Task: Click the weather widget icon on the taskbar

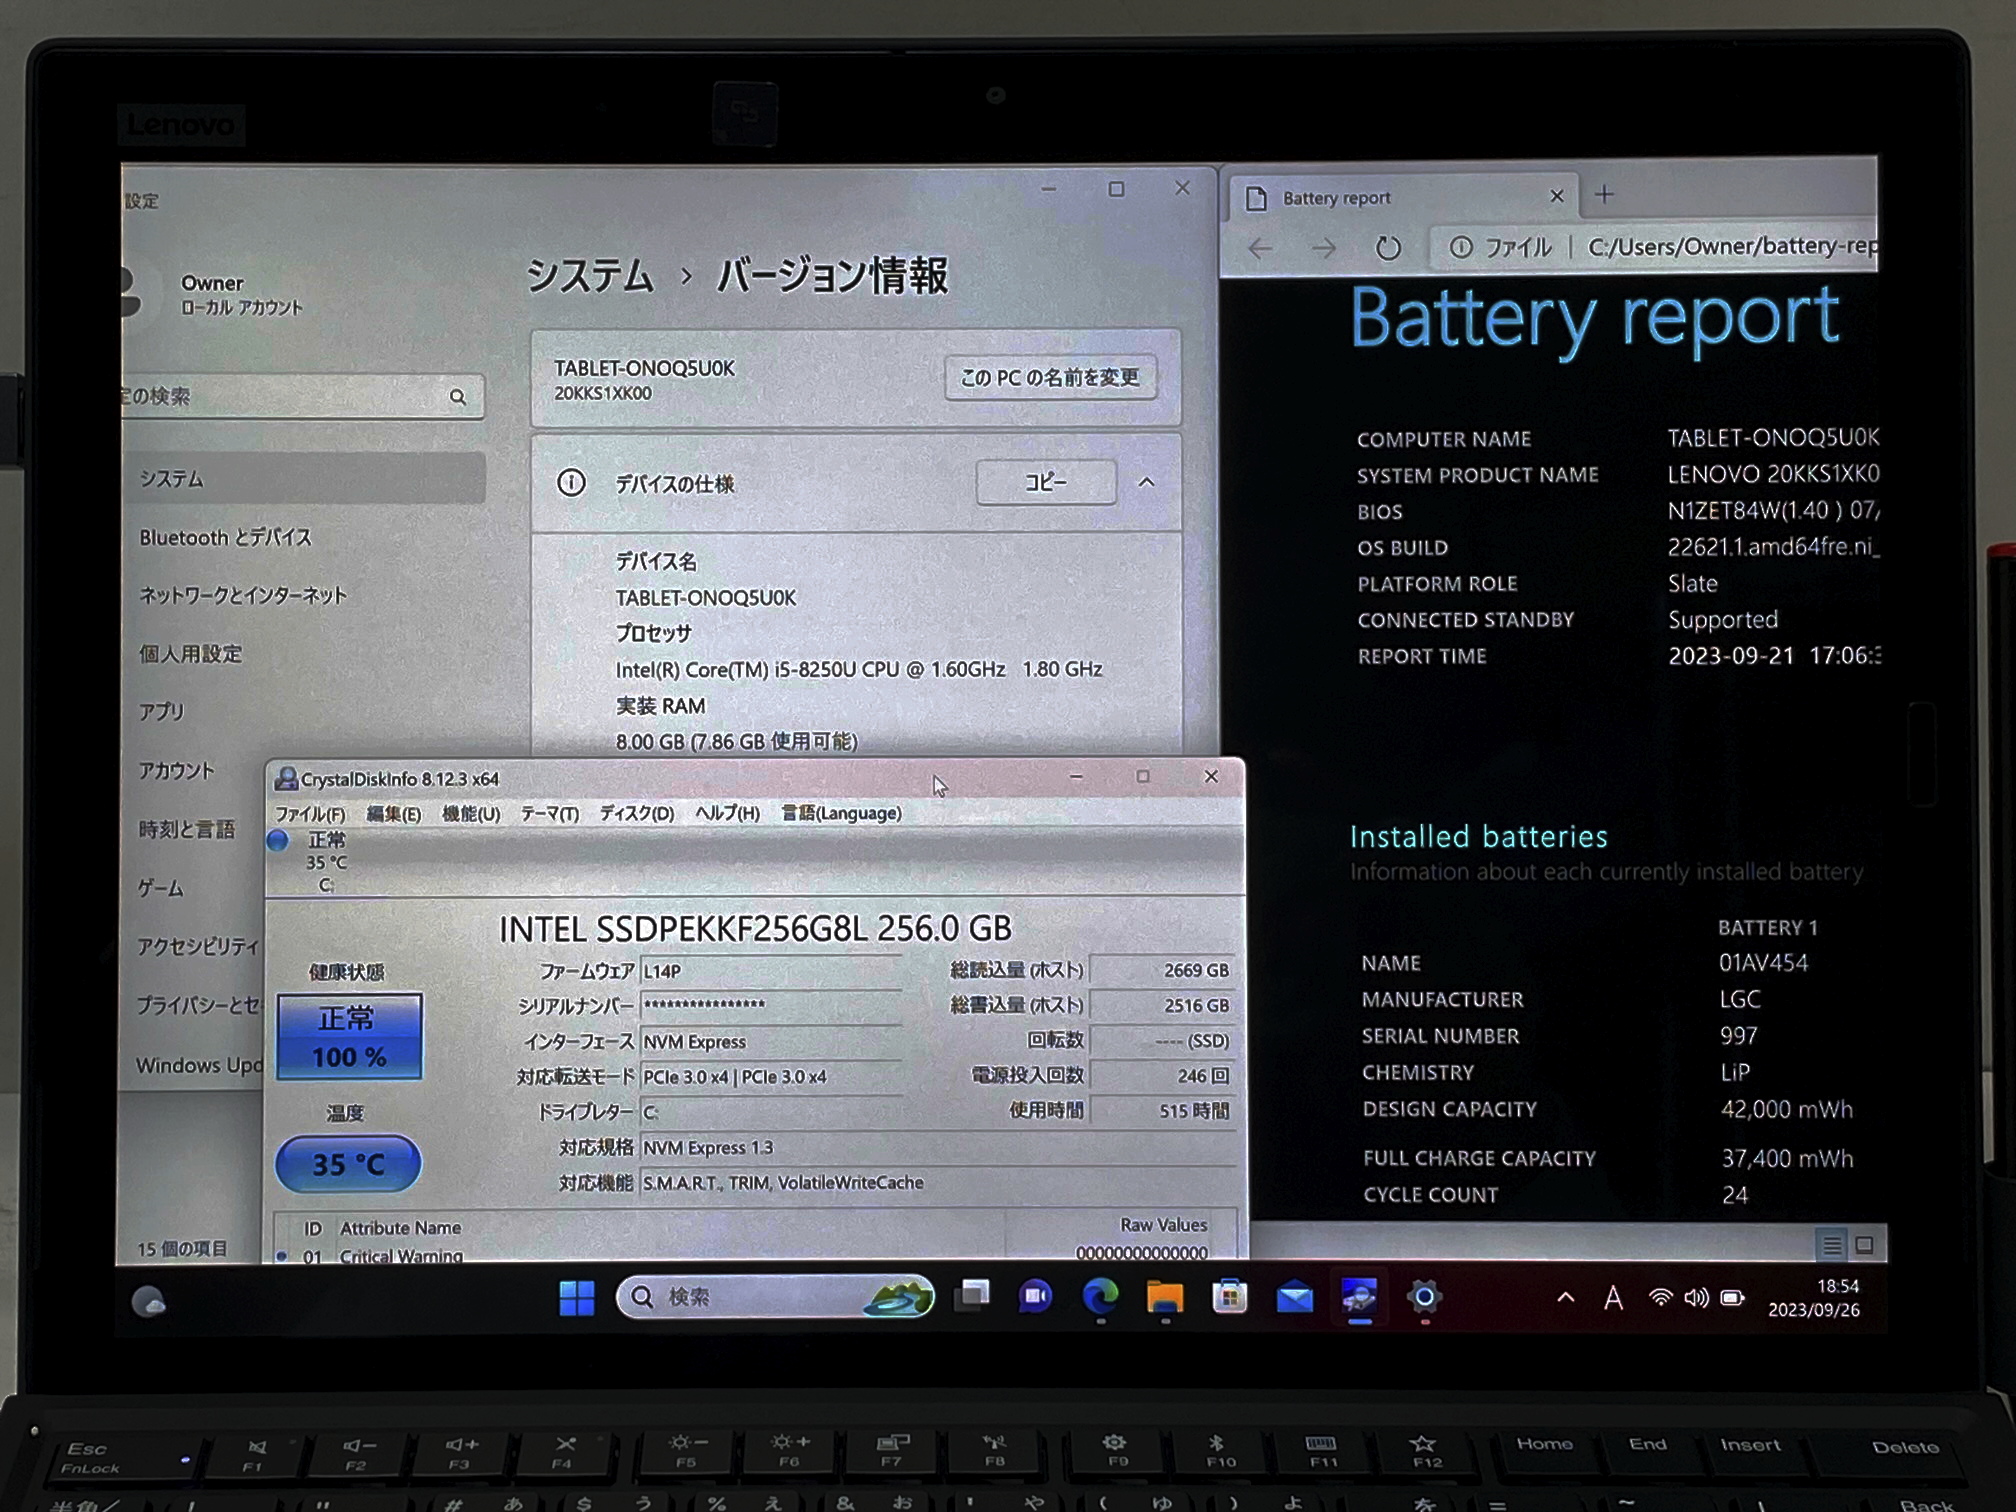Action: point(149,1301)
